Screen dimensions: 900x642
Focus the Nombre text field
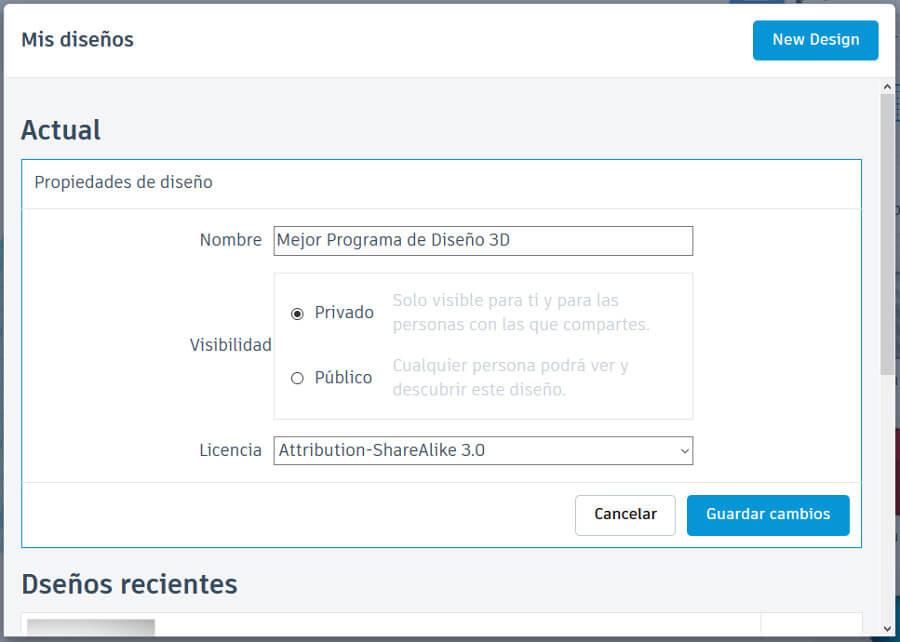482,241
